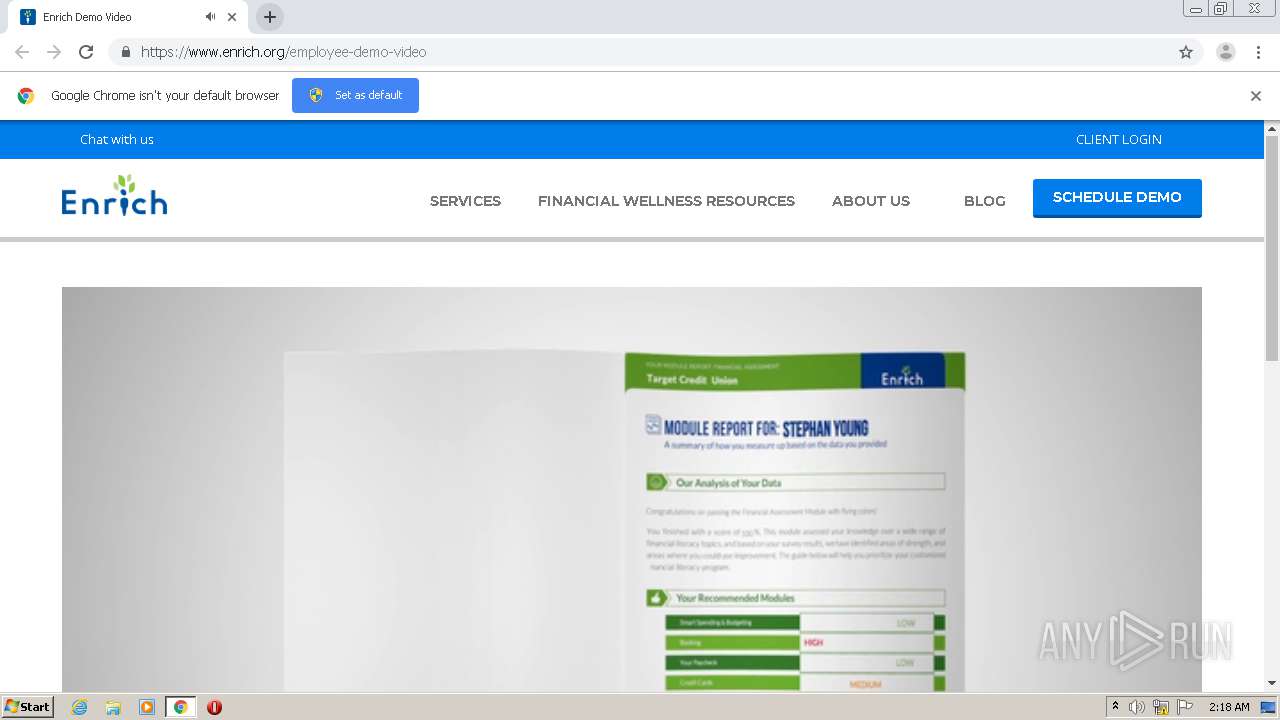This screenshot has height=720, width=1280.
Task: Select the Enrich Demo Video tab
Action: point(128,17)
